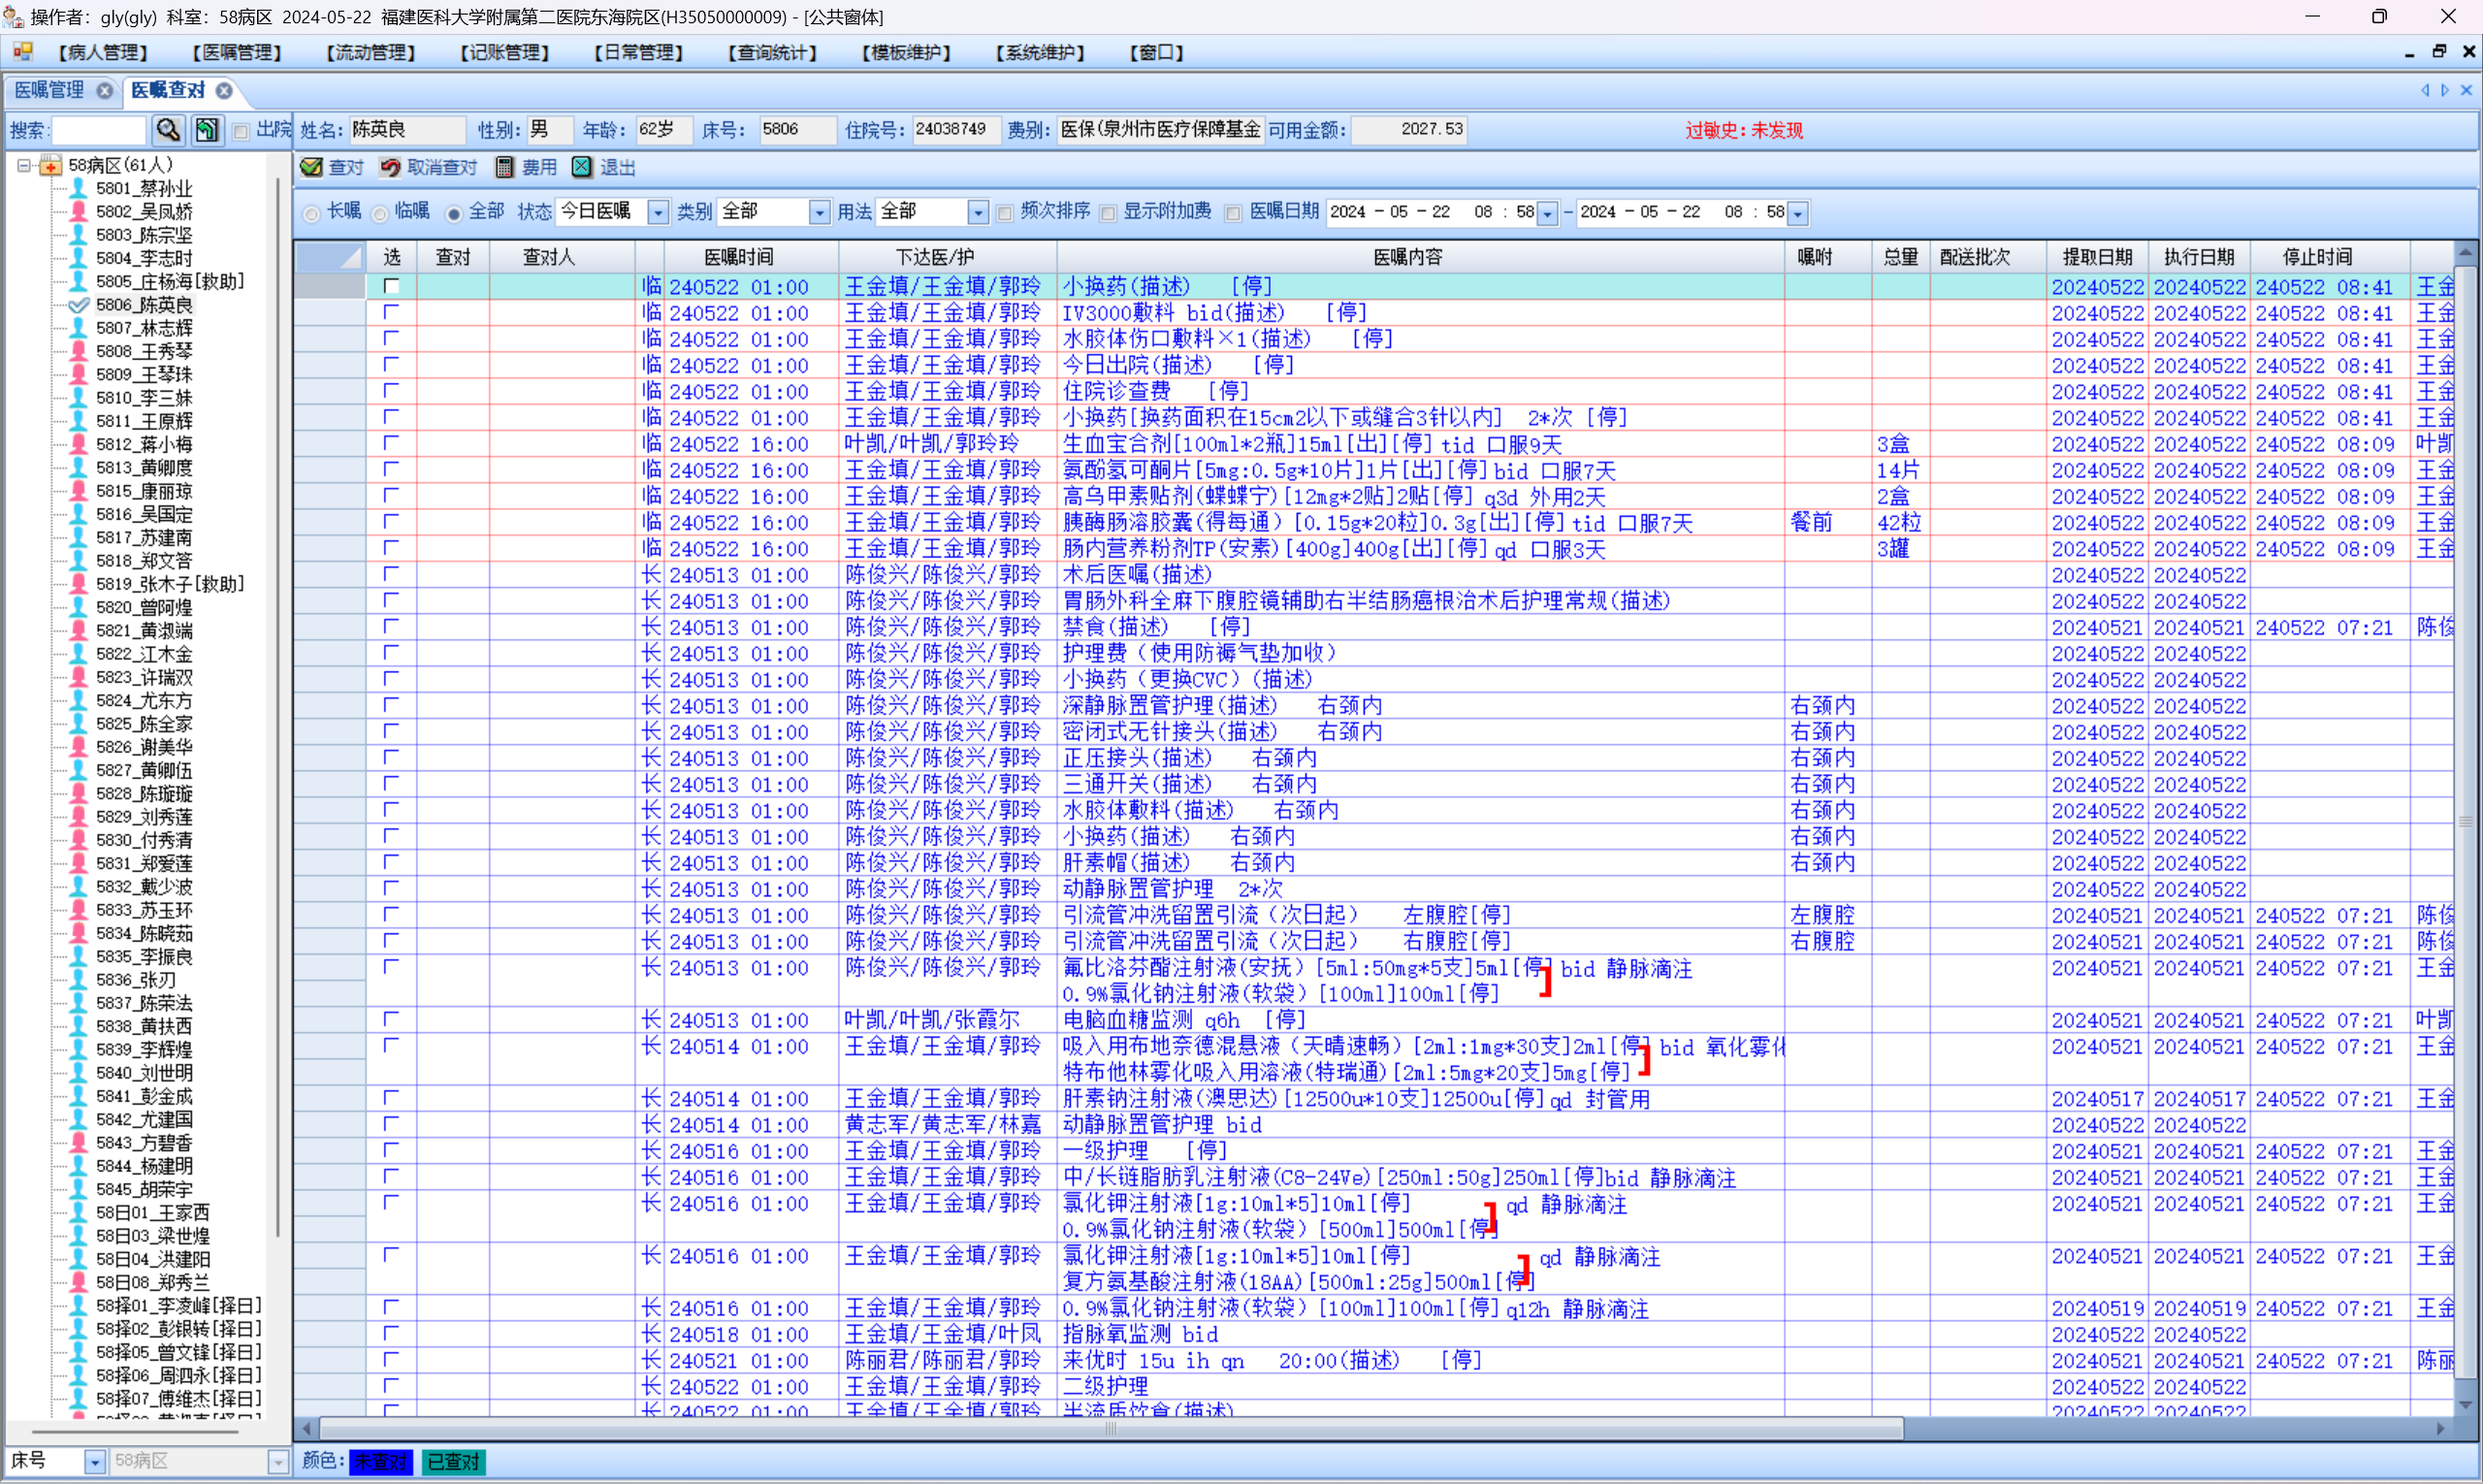Check the 显示附加费 checkbox
This screenshot has height=1484, width=2483.
[x=1108, y=213]
